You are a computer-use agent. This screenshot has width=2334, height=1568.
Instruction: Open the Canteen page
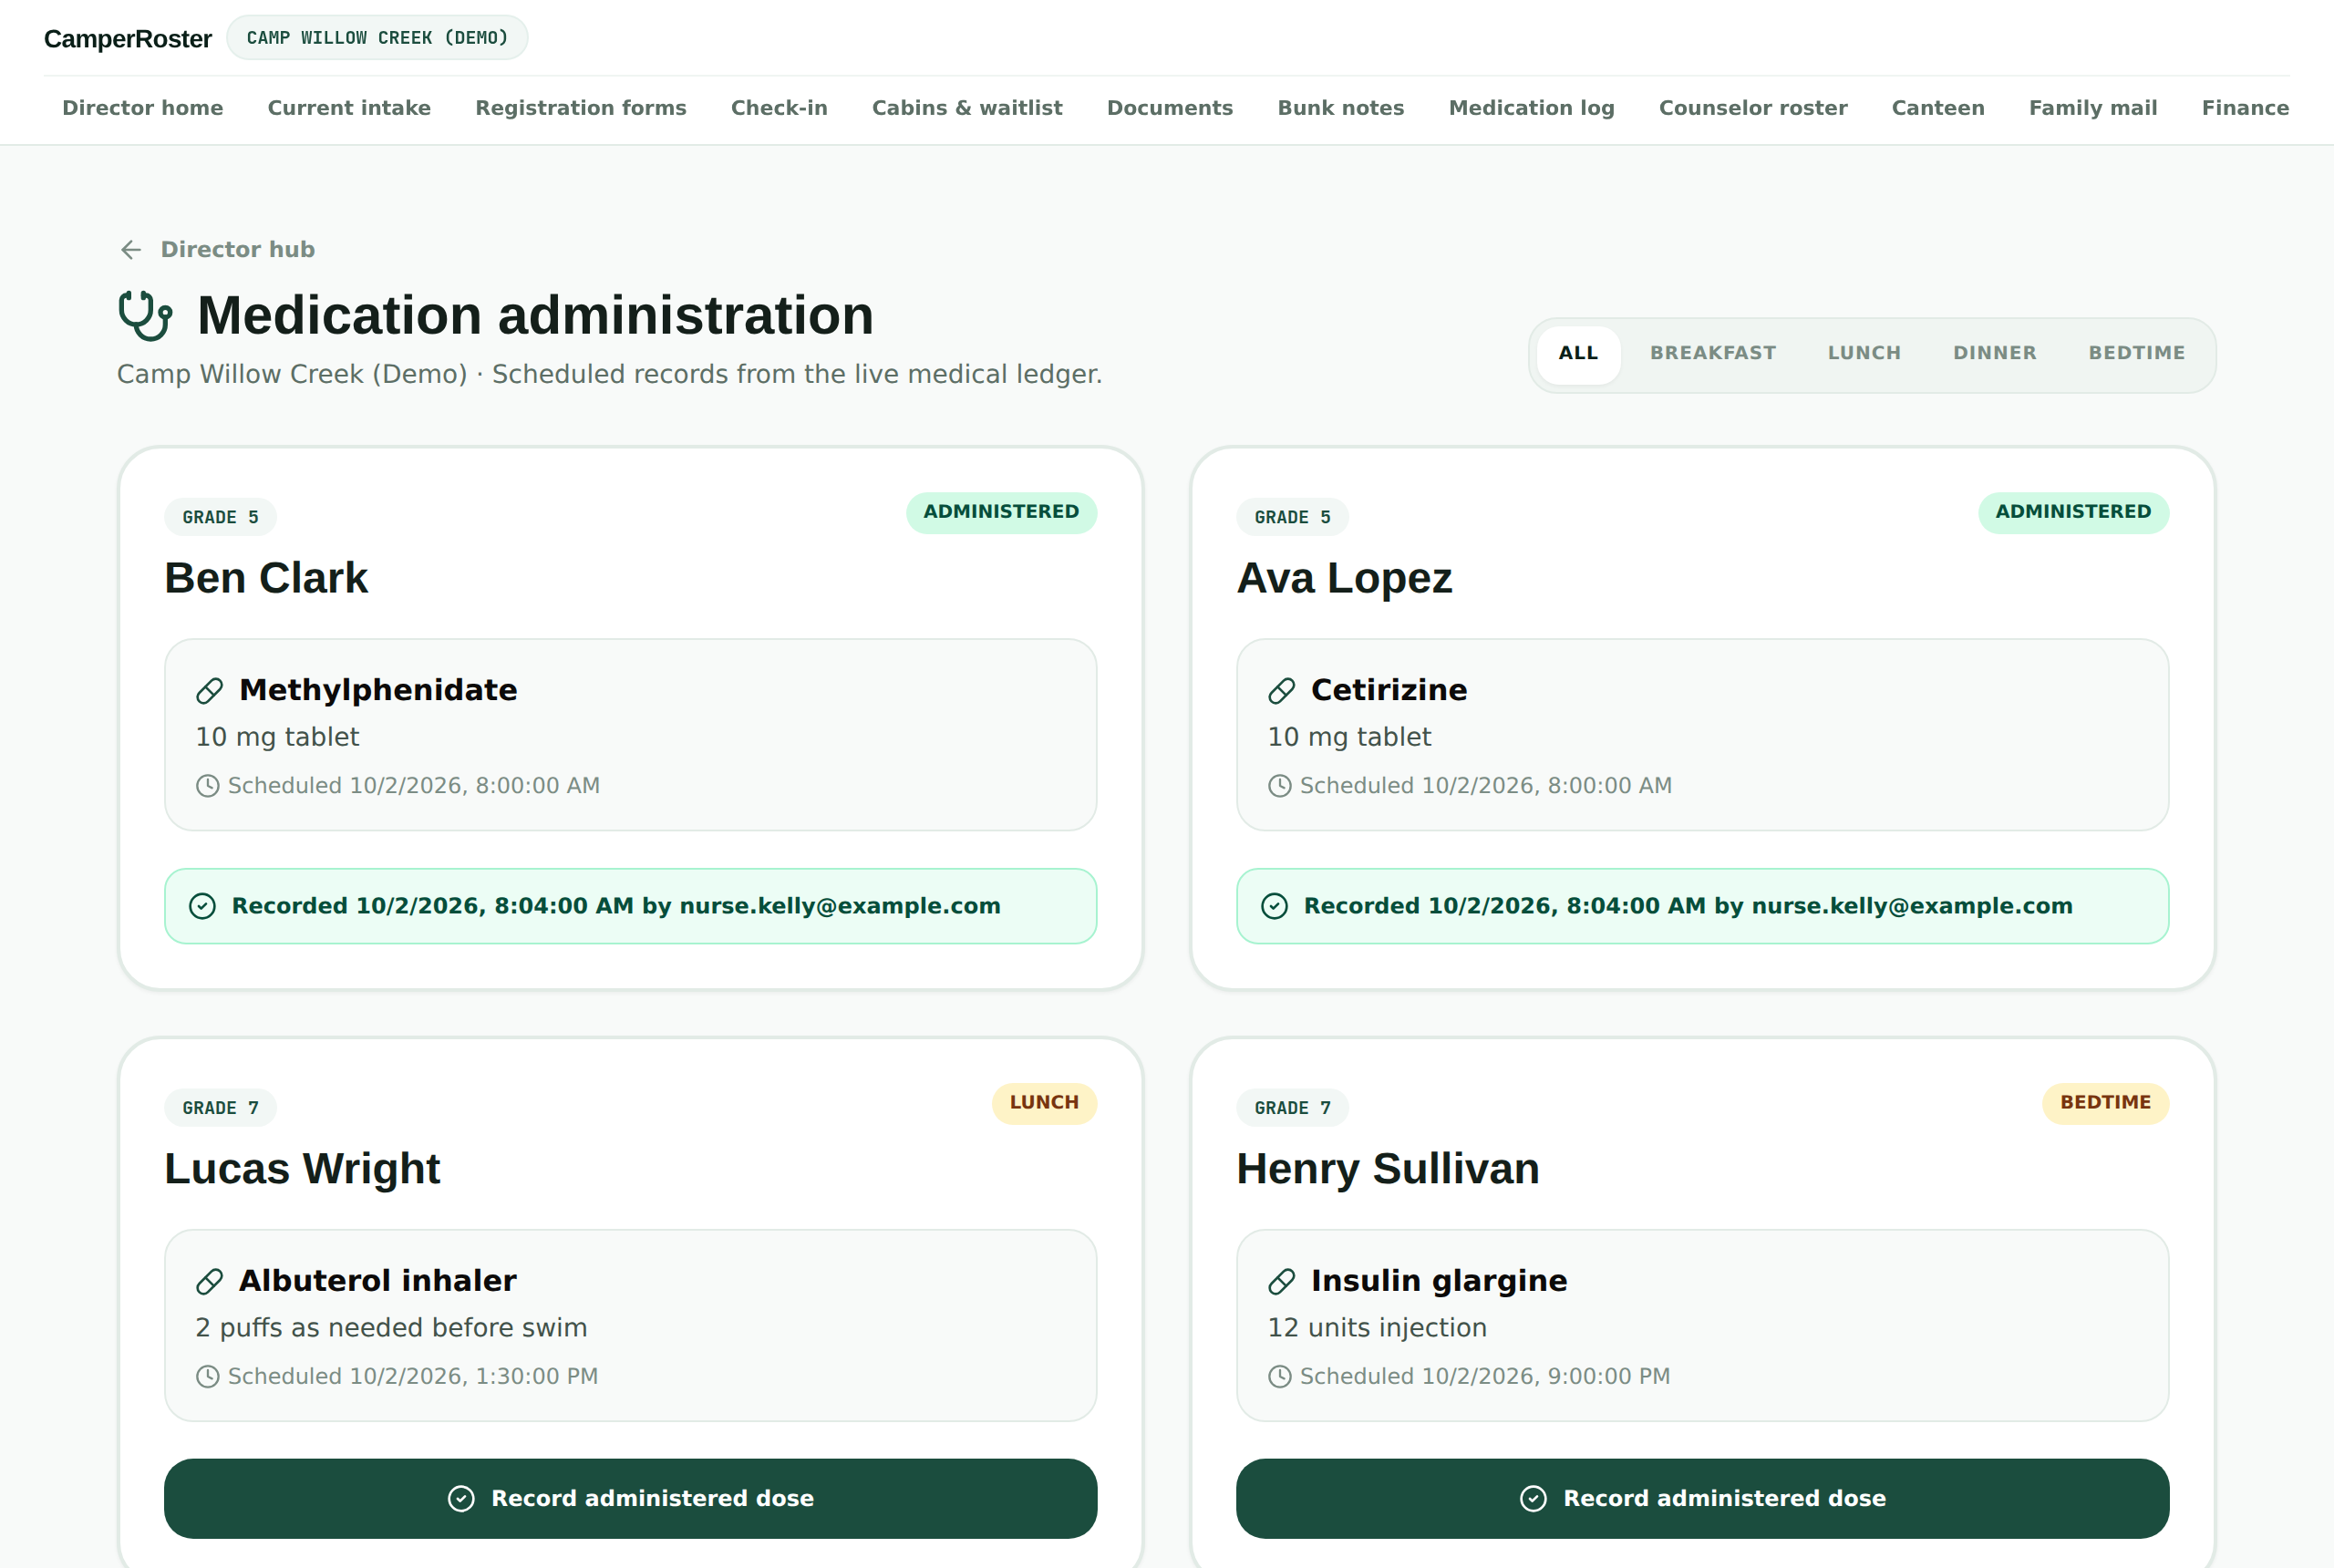tap(1938, 108)
